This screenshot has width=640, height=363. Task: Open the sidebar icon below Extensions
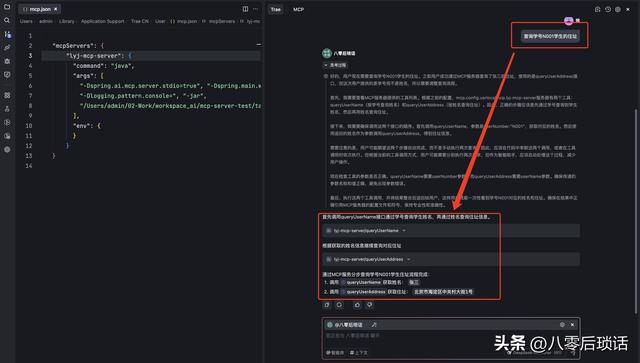7,109
